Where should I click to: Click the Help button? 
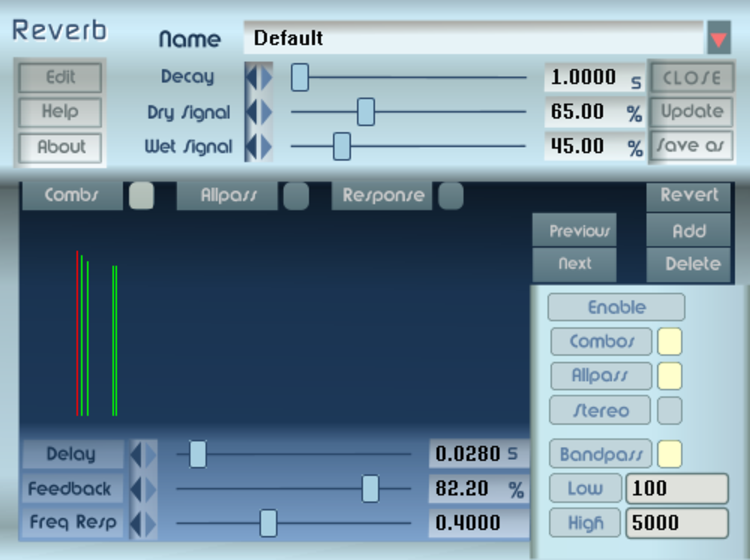coord(60,112)
